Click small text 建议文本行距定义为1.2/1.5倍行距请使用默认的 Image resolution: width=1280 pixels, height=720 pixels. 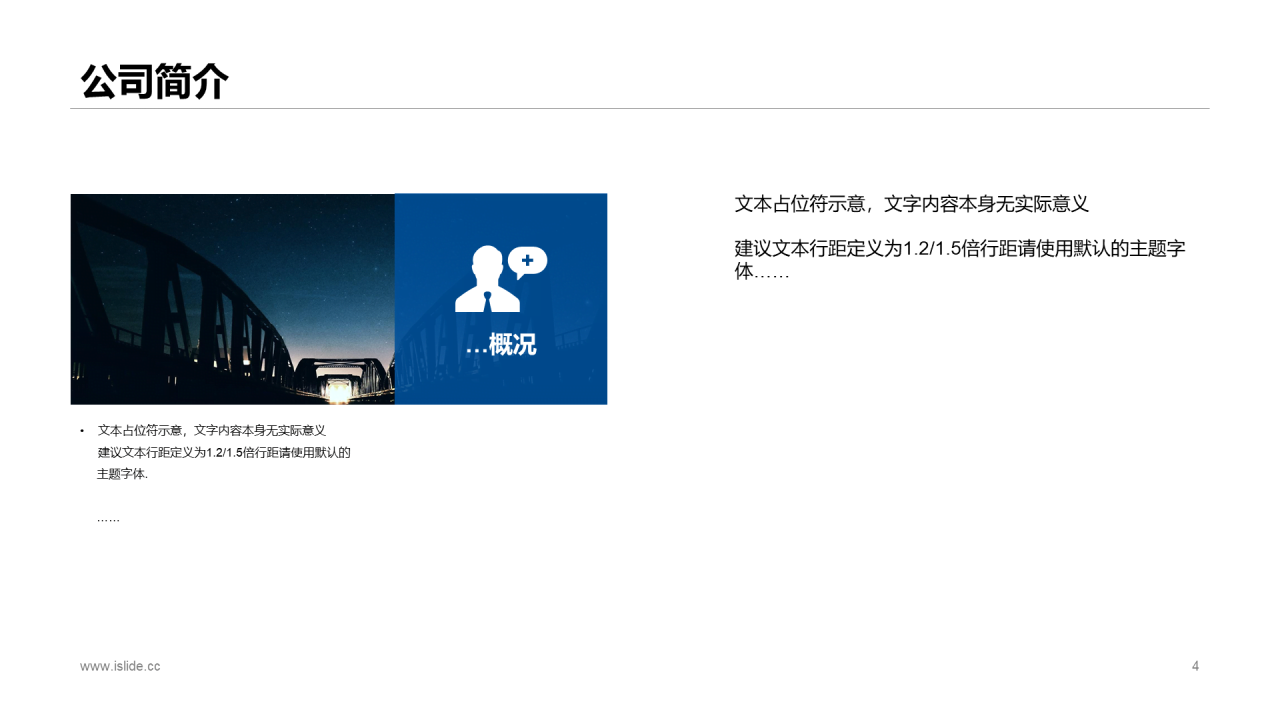pyautogui.click(x=224, y=452)
